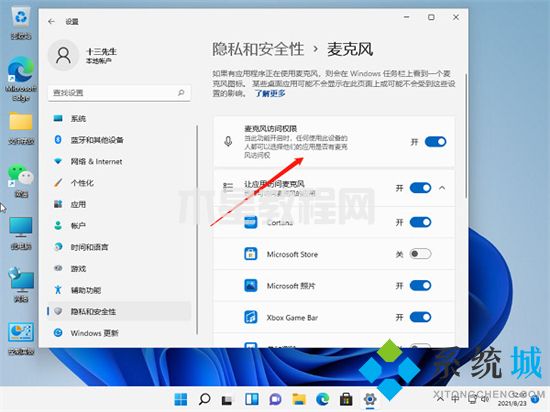Click the 了解更多 link
Image resolution: width=550 pixels, height=412 pixels.
(270, 94)
